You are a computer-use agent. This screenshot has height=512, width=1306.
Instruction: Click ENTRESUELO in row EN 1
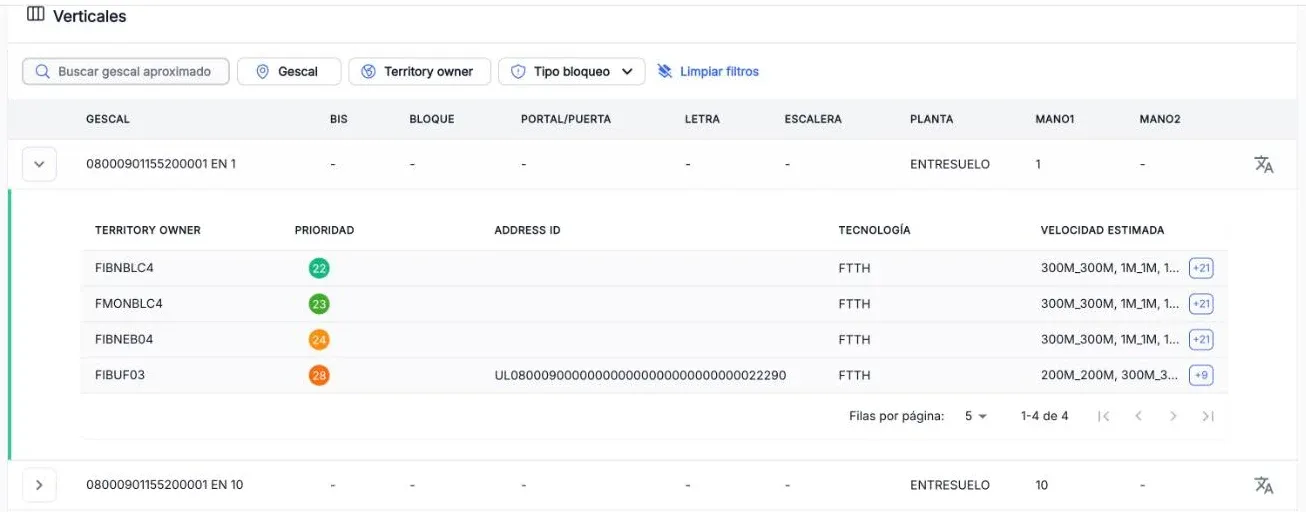point(950,164)
